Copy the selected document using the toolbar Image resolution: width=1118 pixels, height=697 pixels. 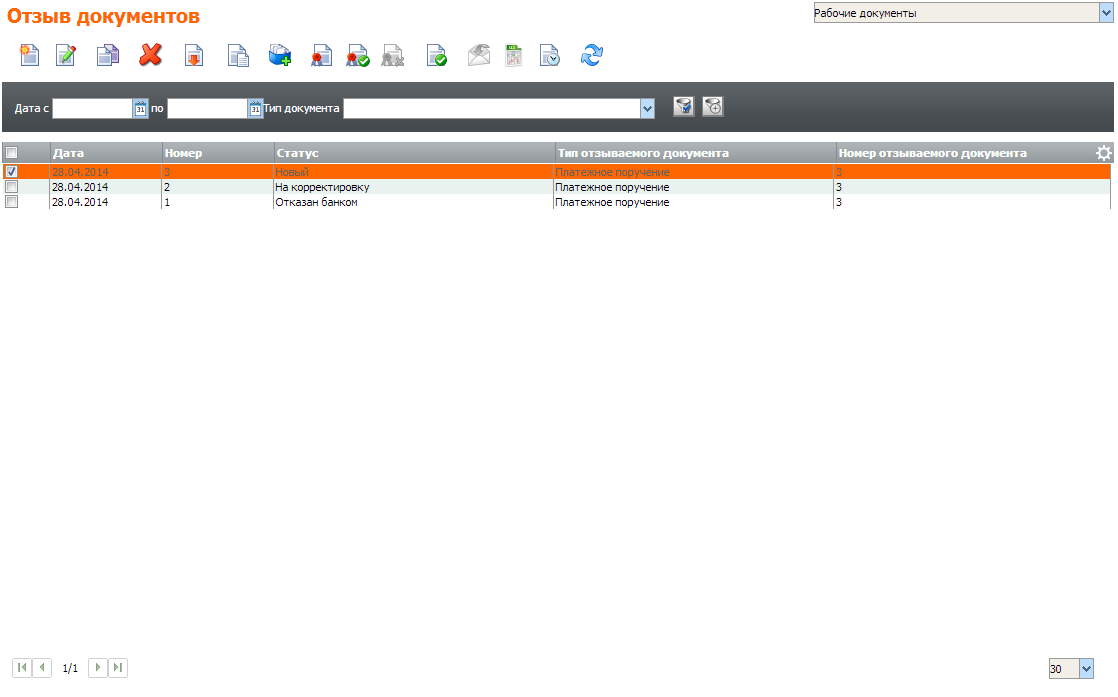108,55
